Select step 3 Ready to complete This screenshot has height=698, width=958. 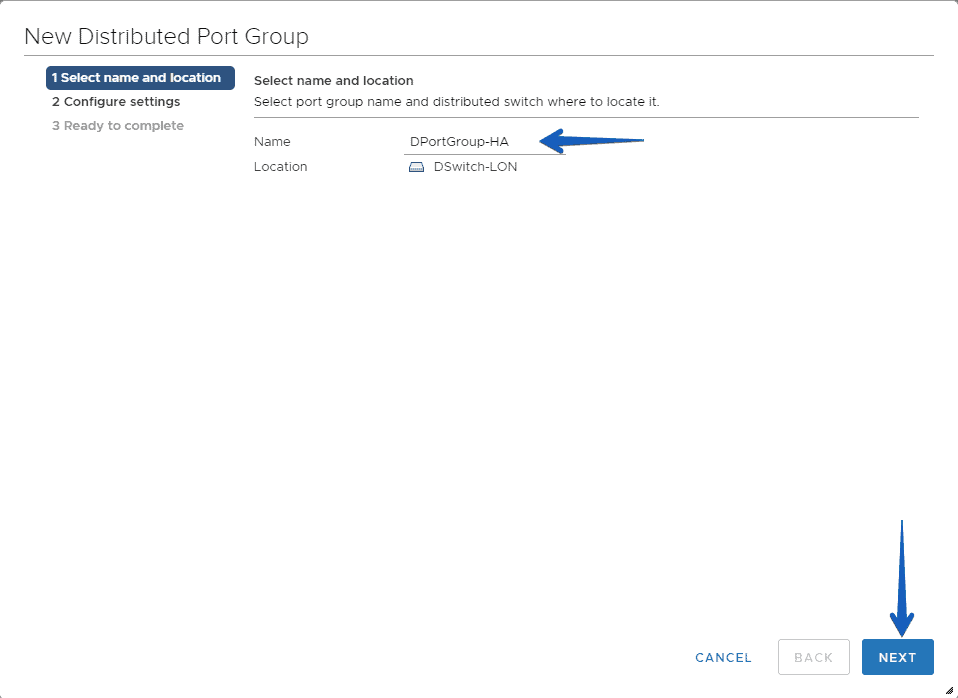(118, 125)
